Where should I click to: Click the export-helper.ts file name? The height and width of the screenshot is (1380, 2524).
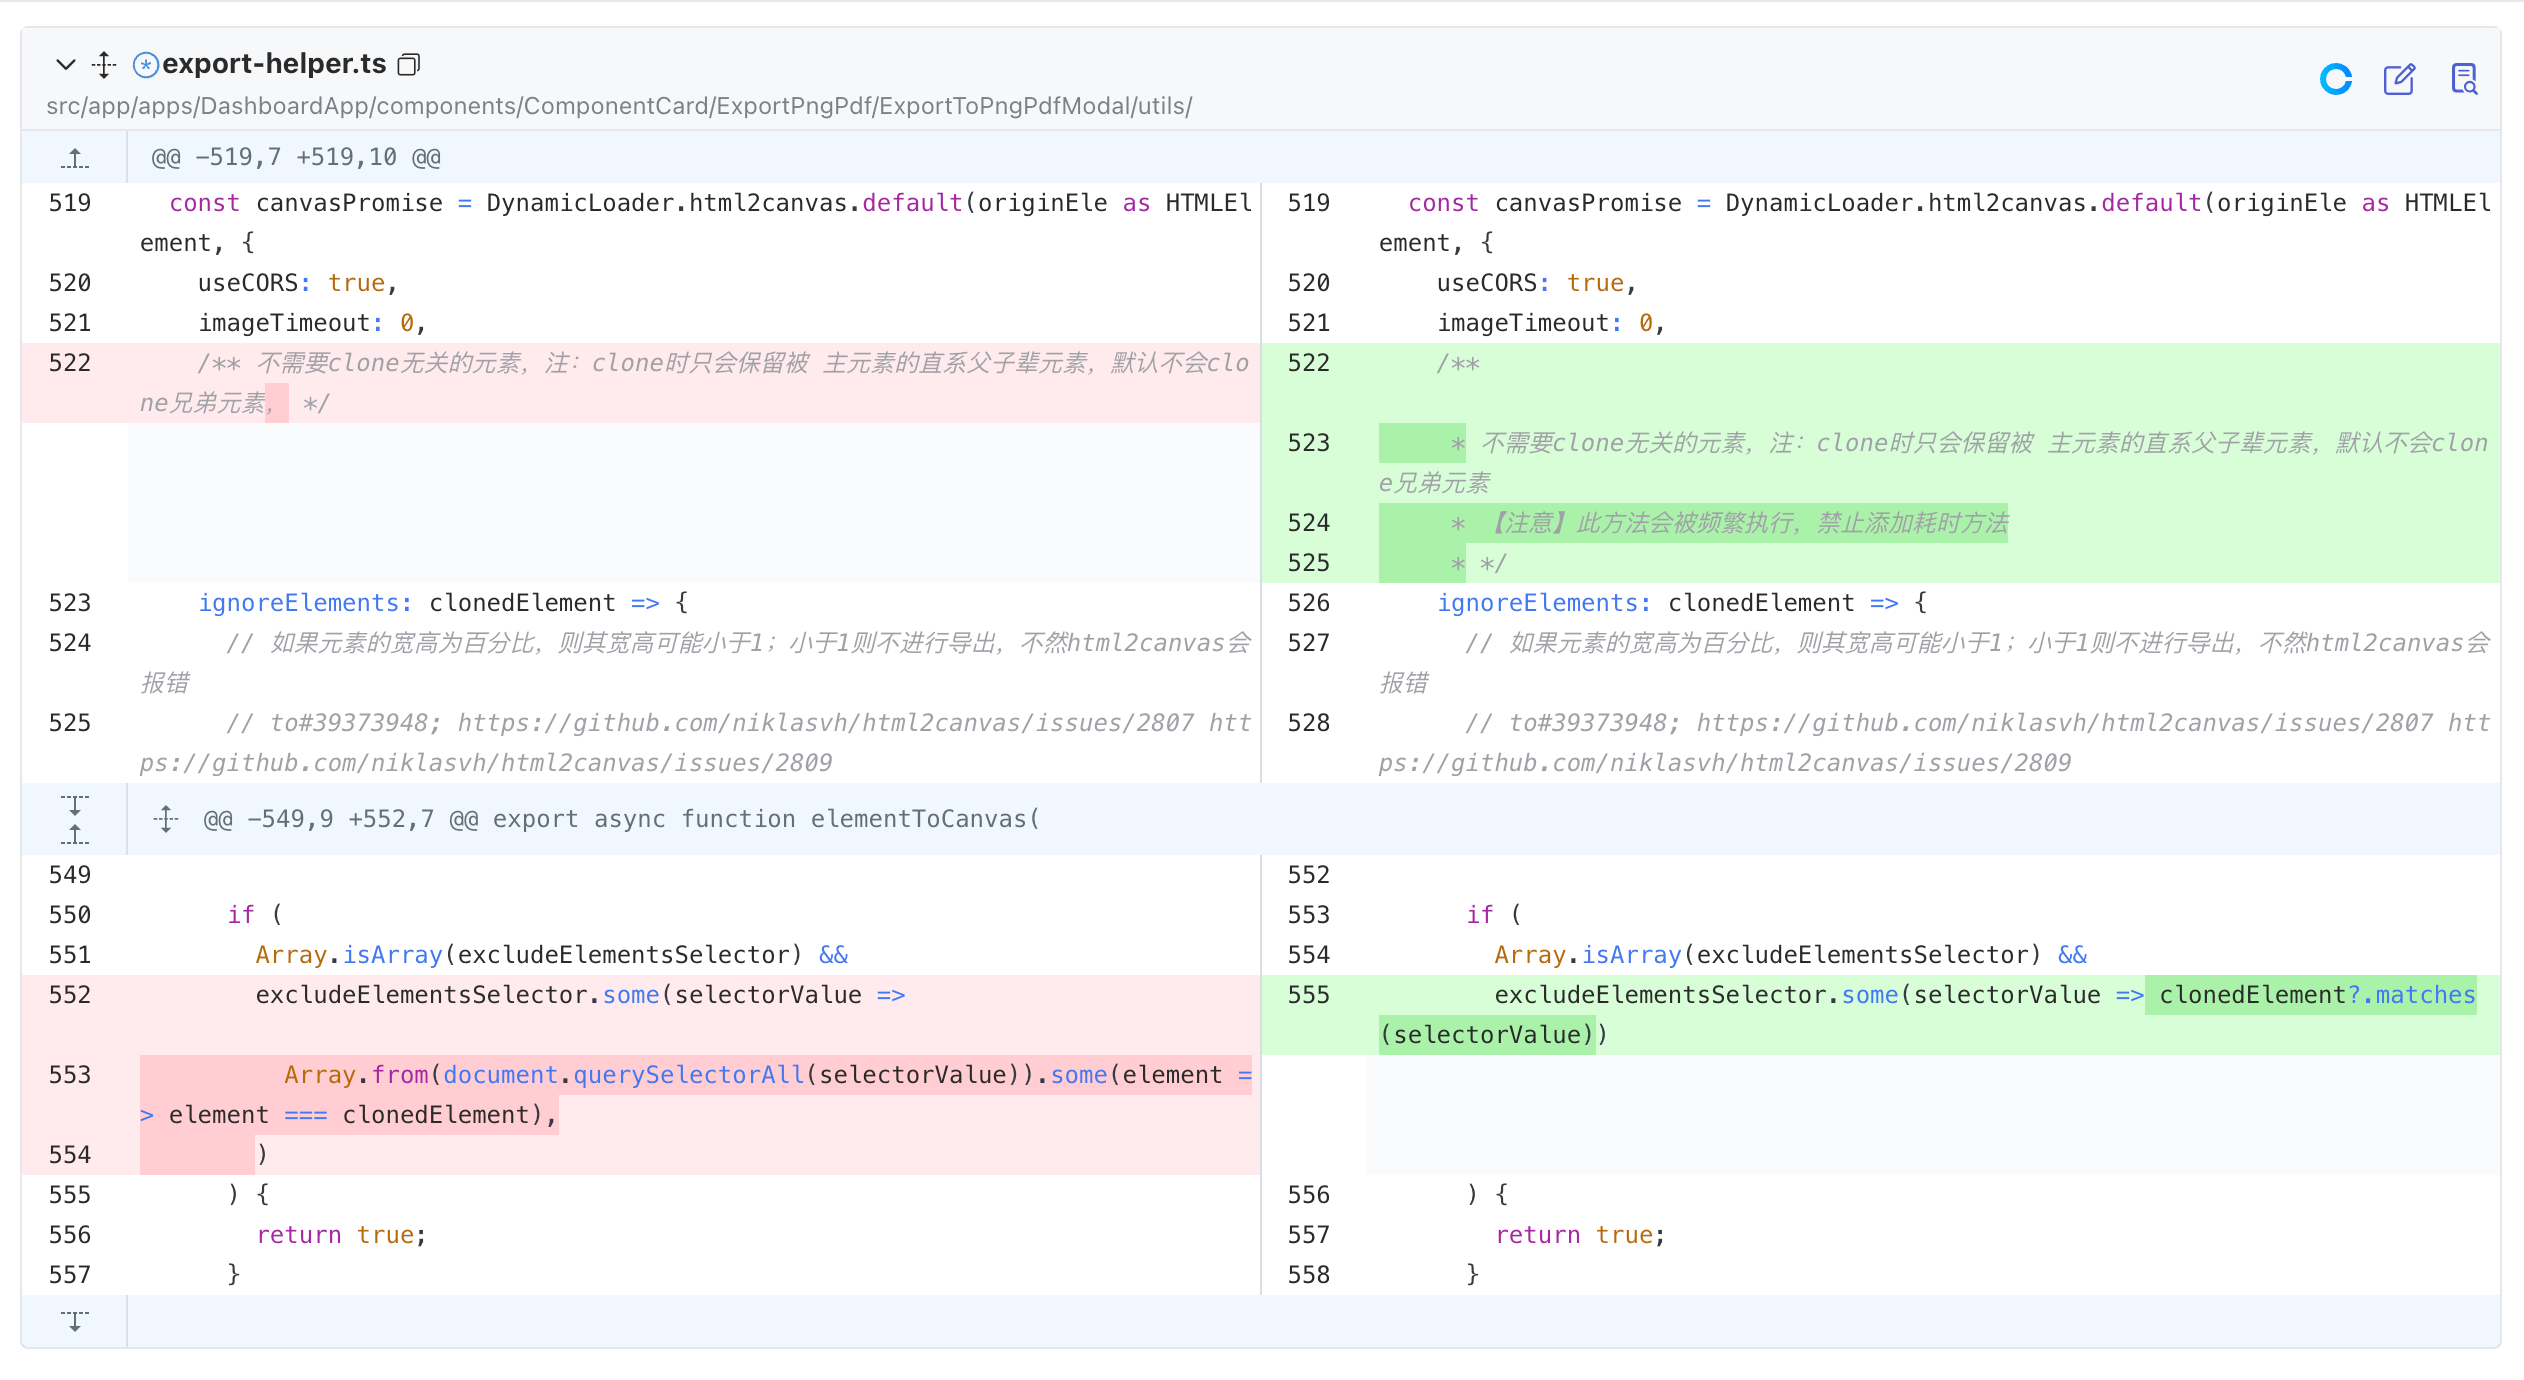click(274, 64)
